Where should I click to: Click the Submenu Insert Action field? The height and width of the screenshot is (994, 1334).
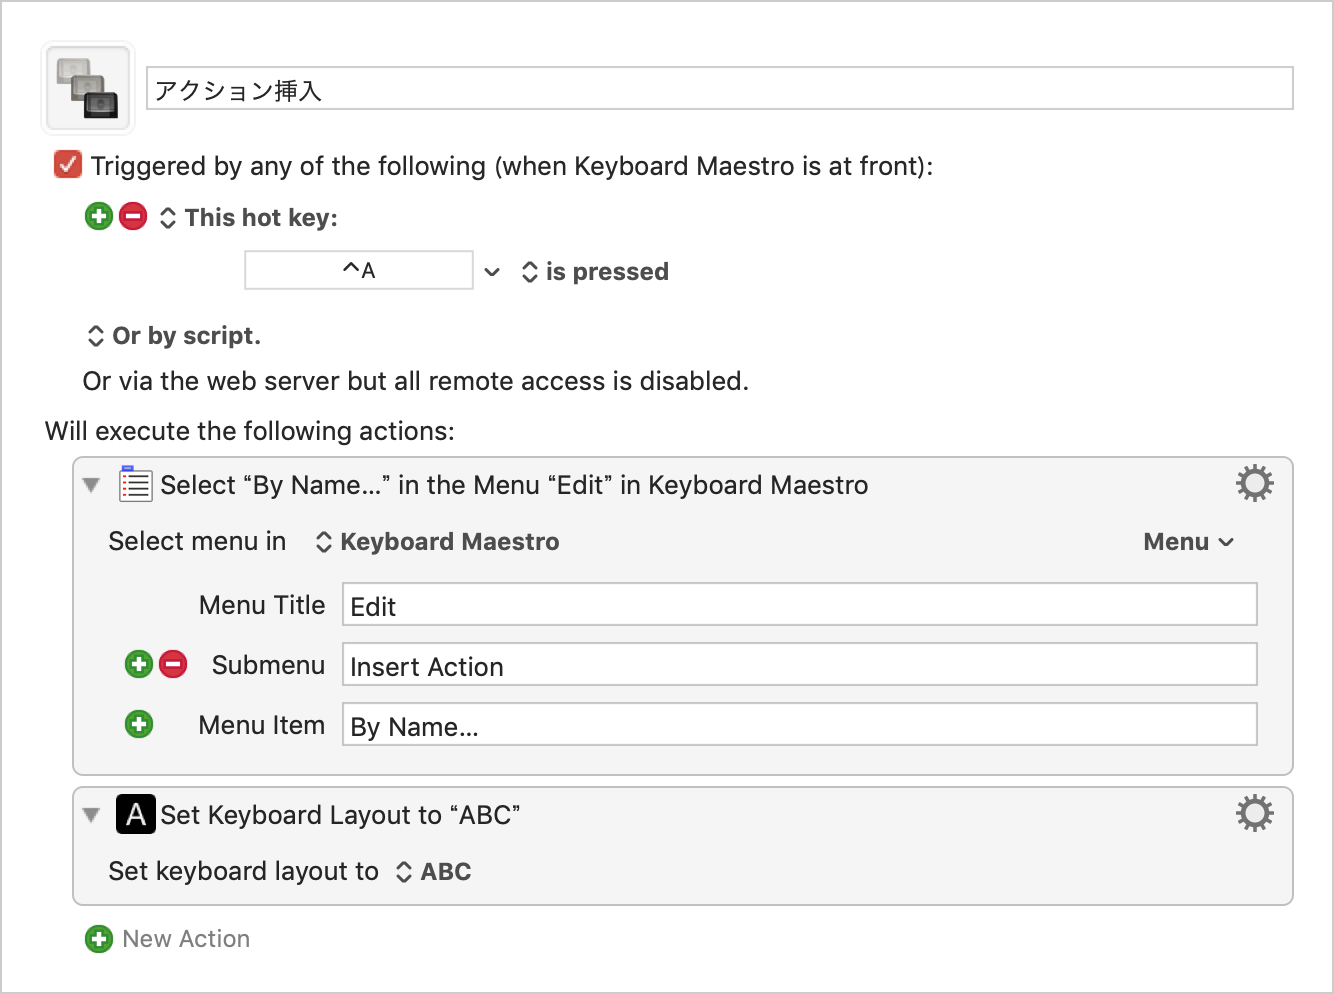point(799,665)
